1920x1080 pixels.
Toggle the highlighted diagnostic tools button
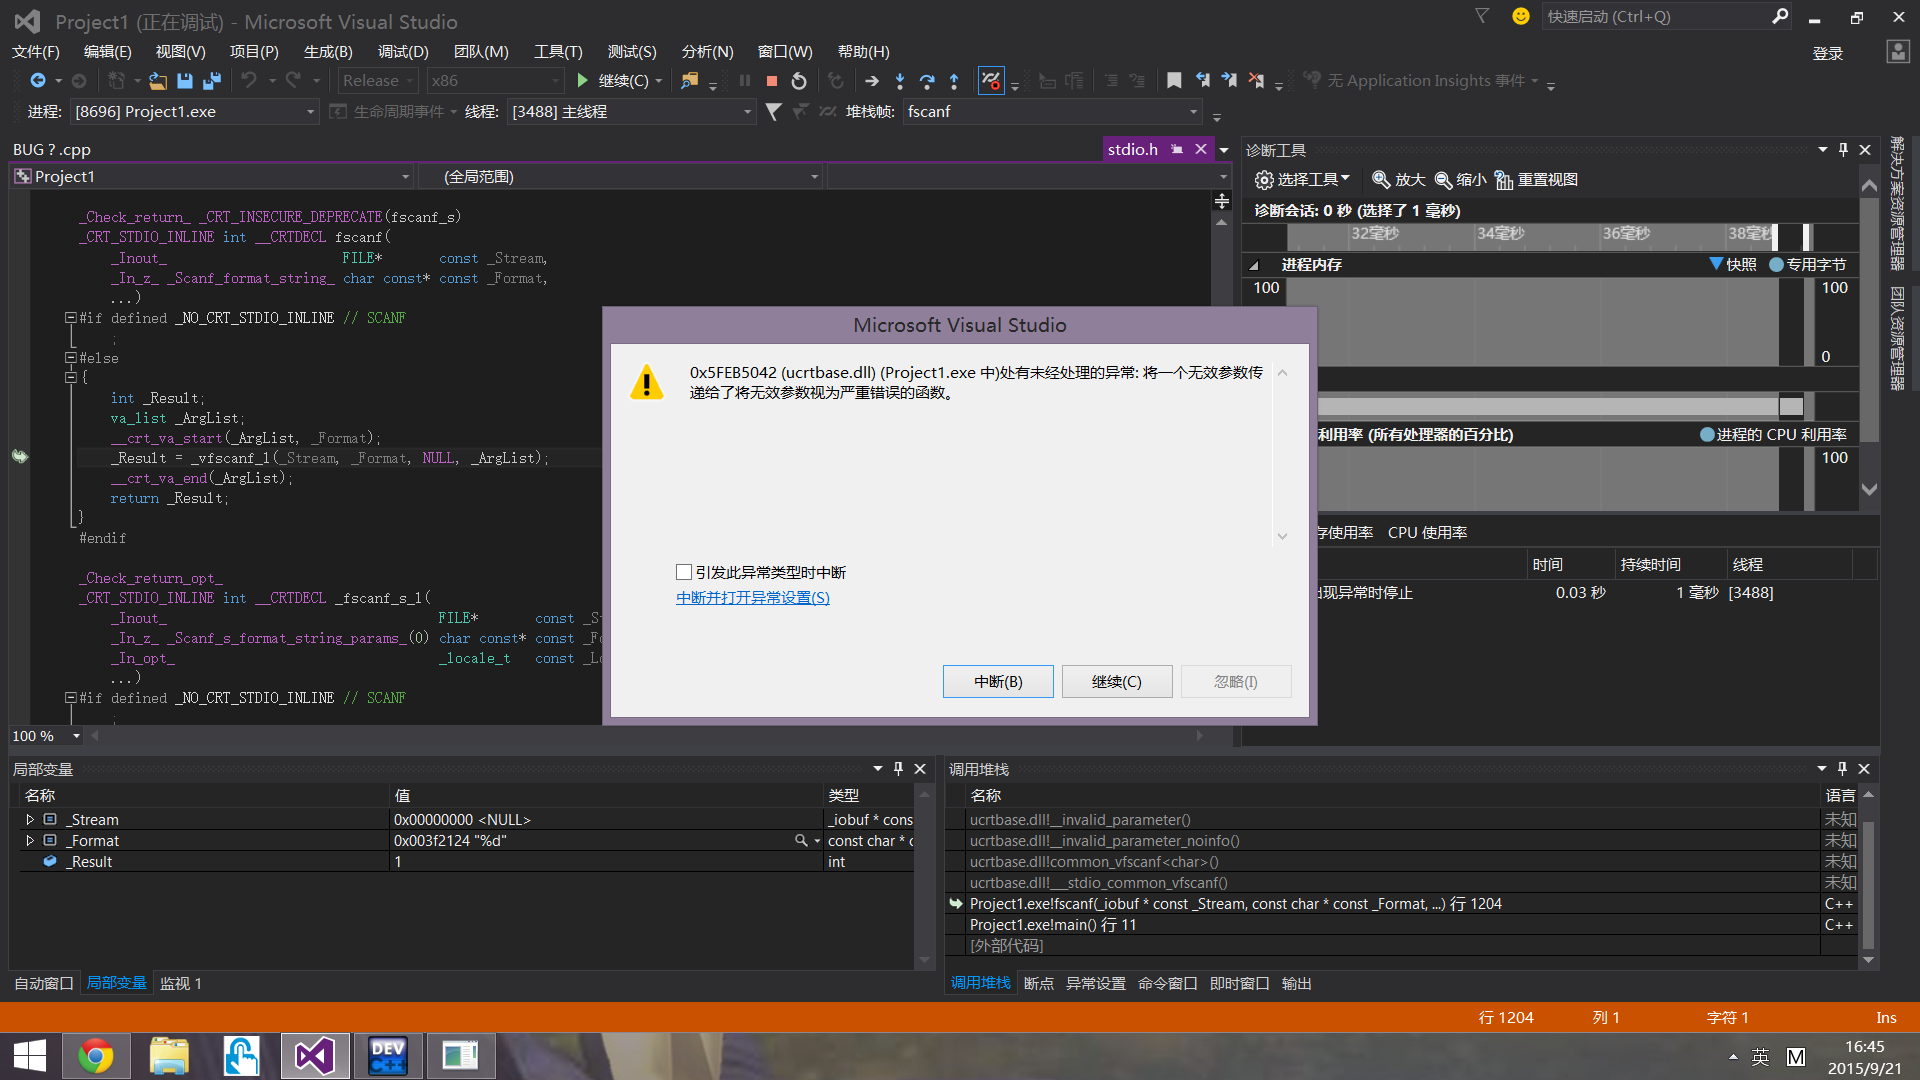pyautogui.click(x=991, y=81)
